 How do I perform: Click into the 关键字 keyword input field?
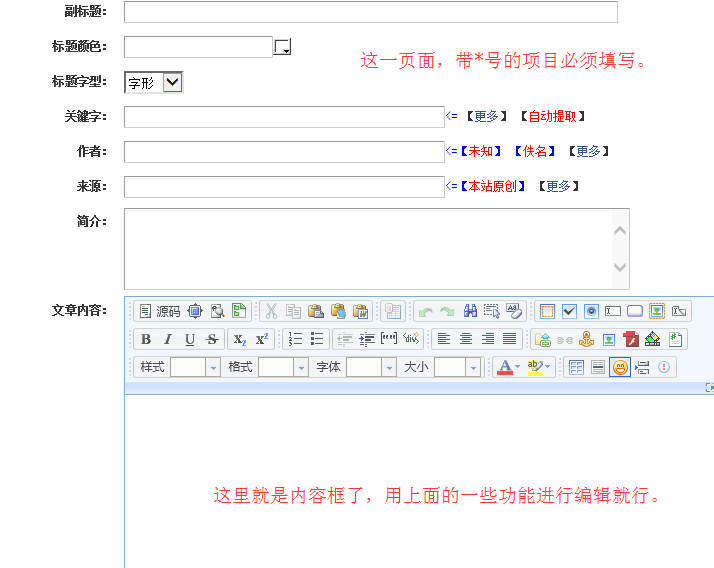tap(283, 116)
